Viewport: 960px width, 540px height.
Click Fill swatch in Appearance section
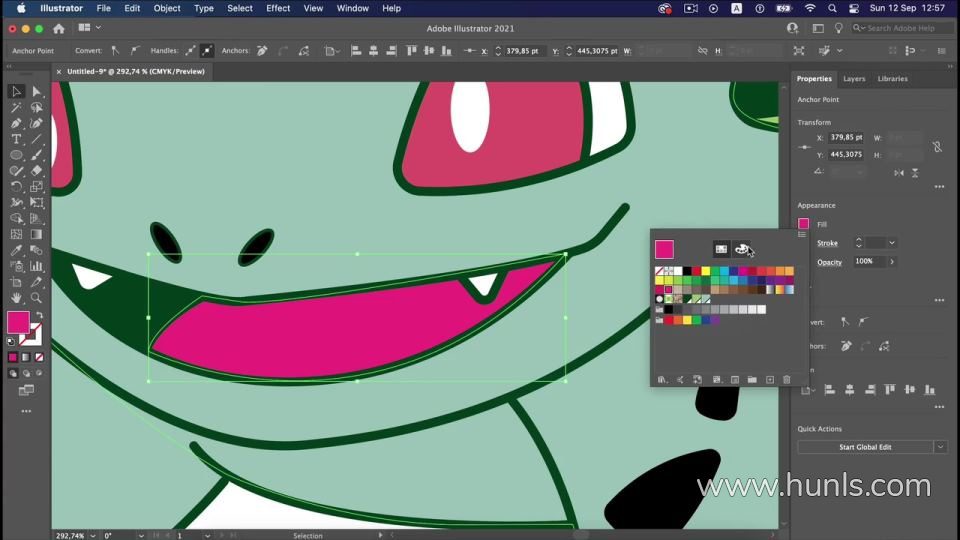pyautogui.click(x=803, y=224)
